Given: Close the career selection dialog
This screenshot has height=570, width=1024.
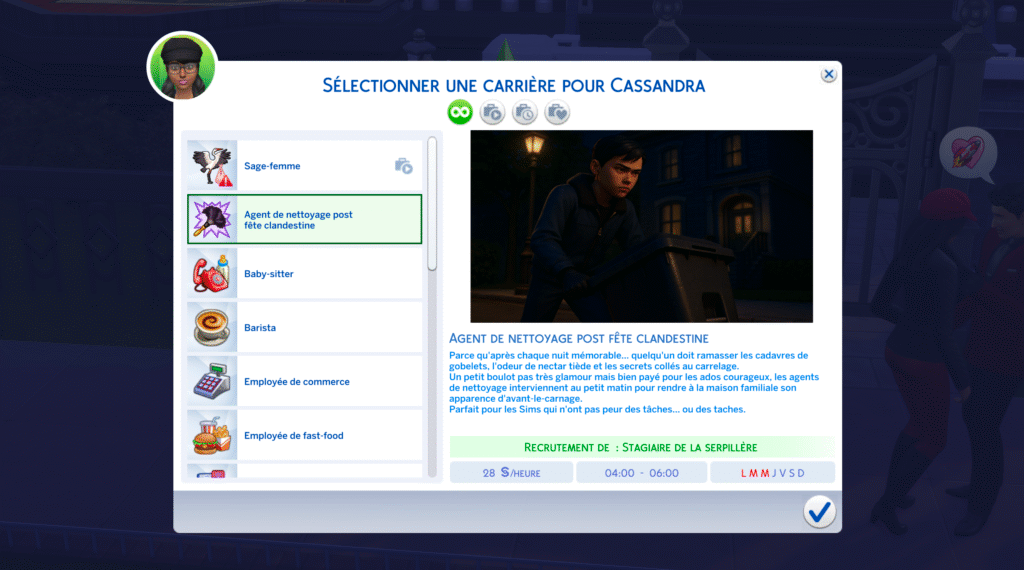Looking at the screenshot, I should 828,74.
